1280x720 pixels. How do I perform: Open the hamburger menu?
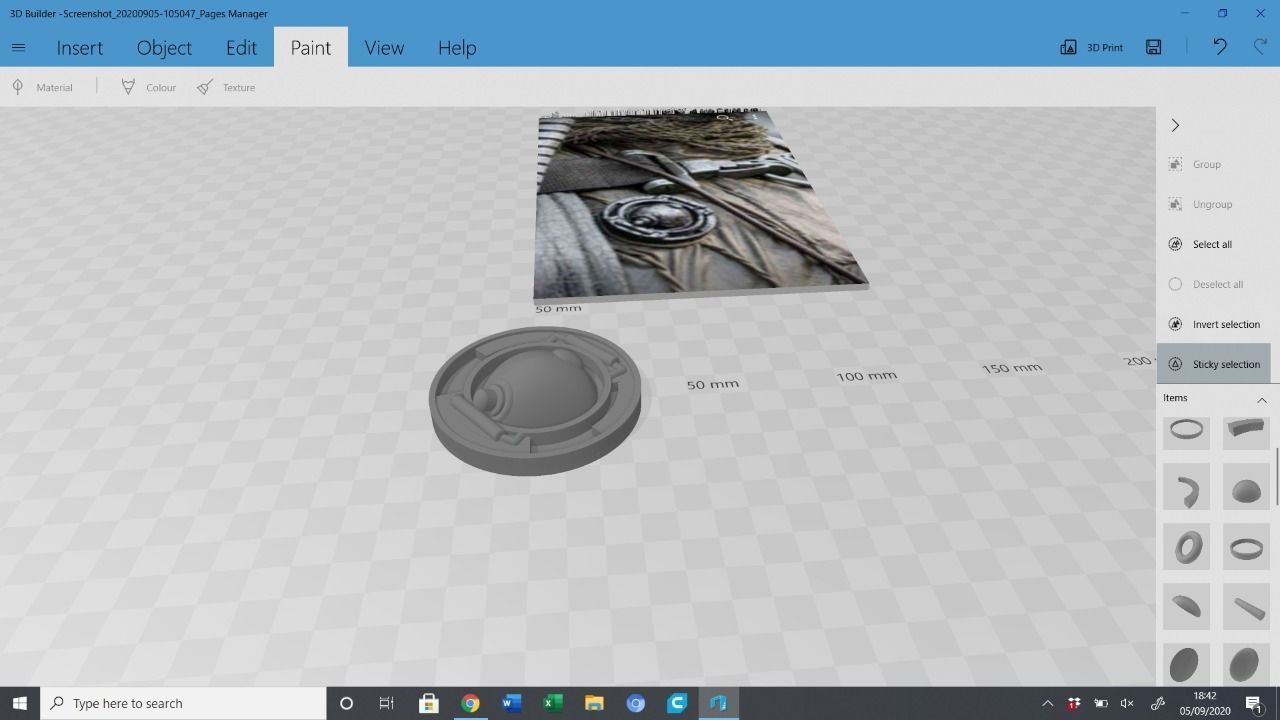(x=18, y=47)
